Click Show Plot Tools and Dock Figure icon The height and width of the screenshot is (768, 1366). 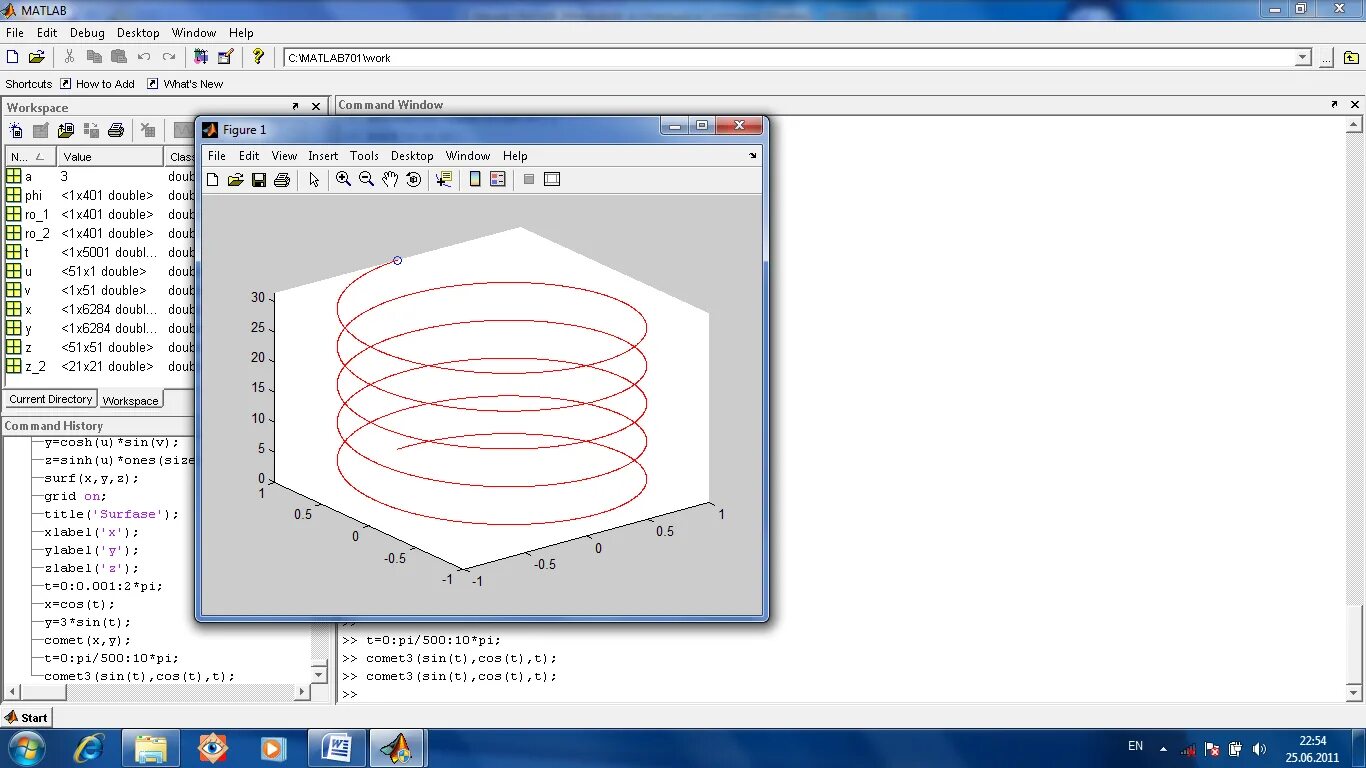552,179
